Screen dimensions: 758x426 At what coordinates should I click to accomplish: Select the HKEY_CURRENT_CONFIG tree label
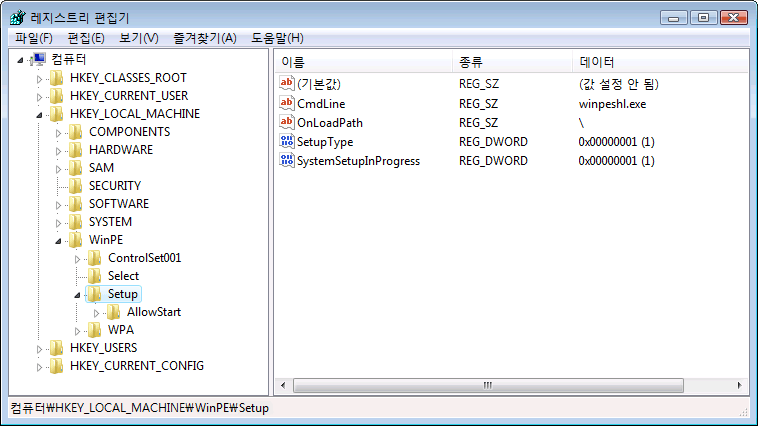point(137,366)
